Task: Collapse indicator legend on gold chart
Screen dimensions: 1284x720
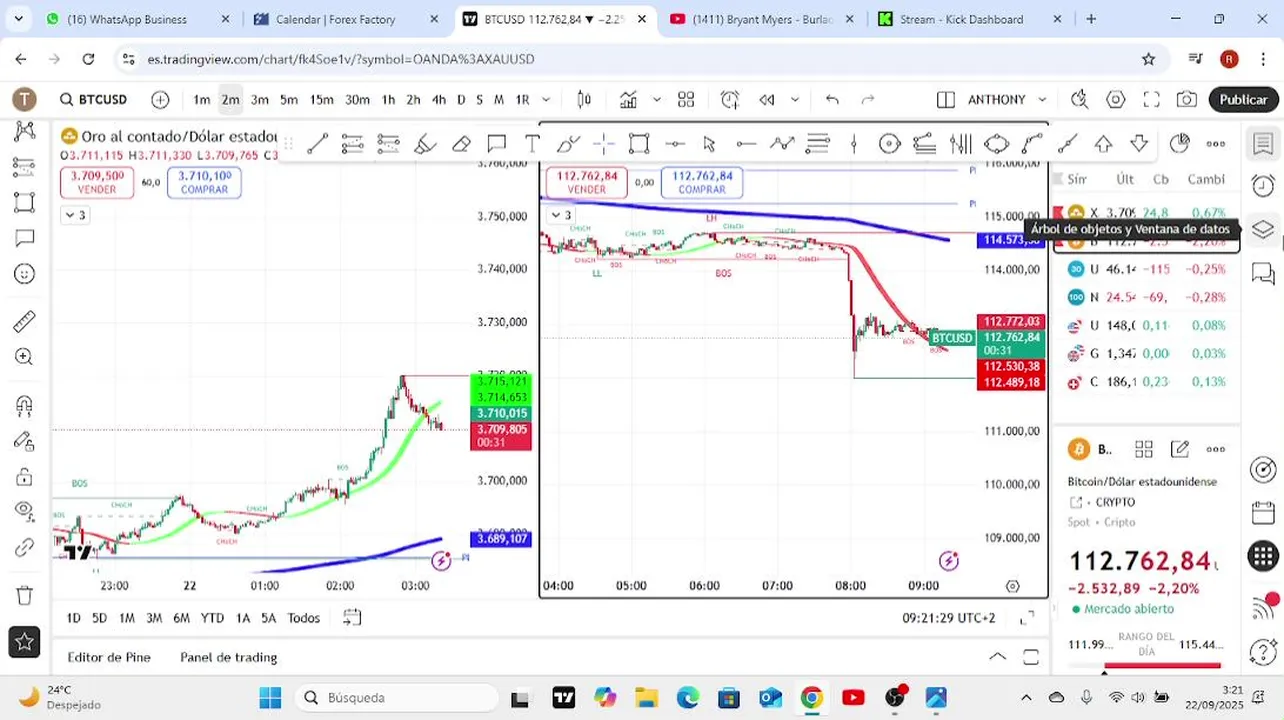Action: (75, 215)
